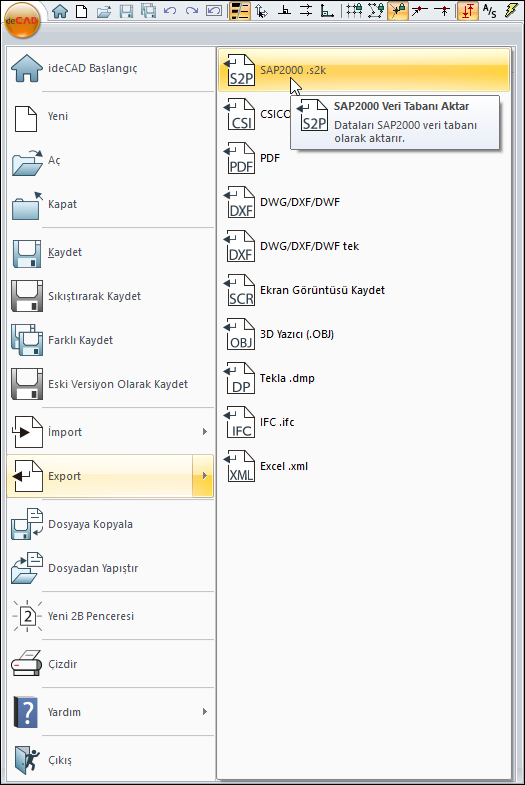
Task: Click the open folder icon in the toolbar
Action: 104,11
